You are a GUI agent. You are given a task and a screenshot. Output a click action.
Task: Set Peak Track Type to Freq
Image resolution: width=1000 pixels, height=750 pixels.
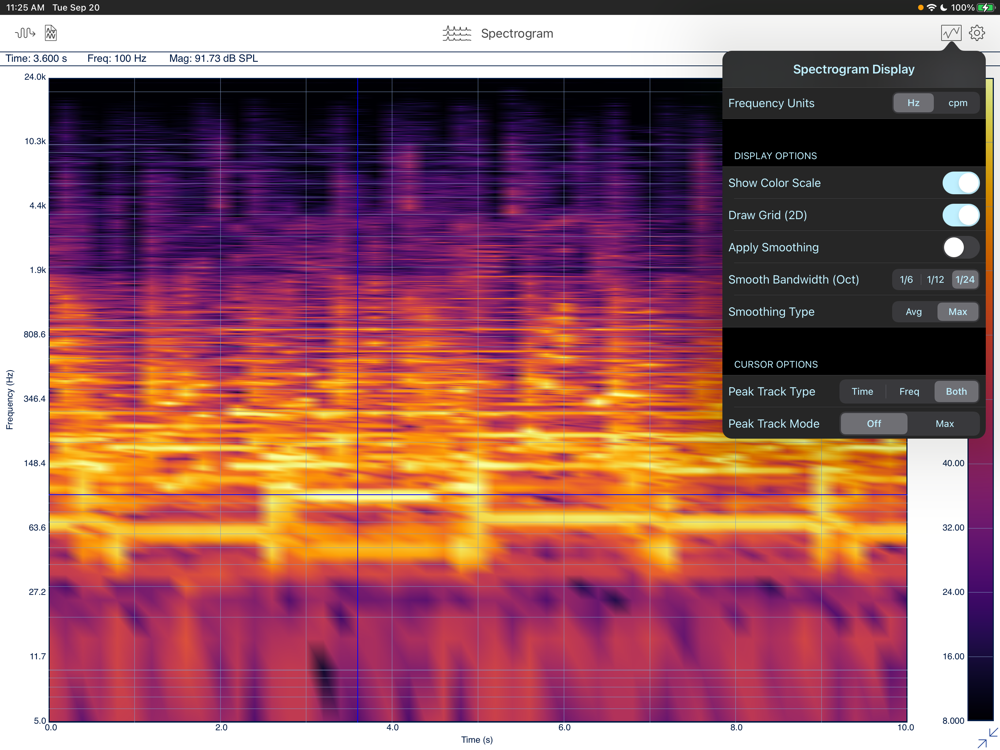[x=909, y=392]
